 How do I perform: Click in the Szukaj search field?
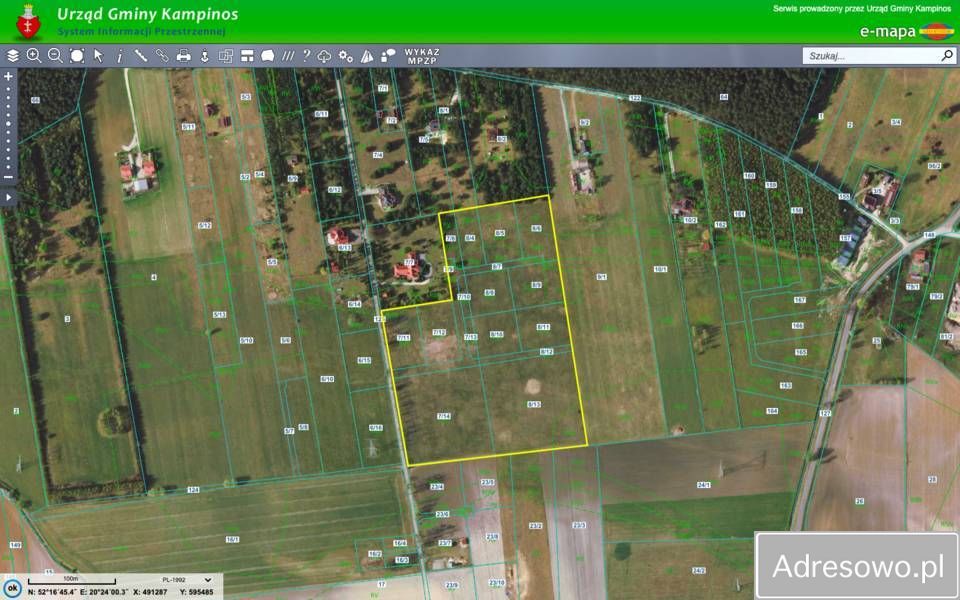click(871, 56)
